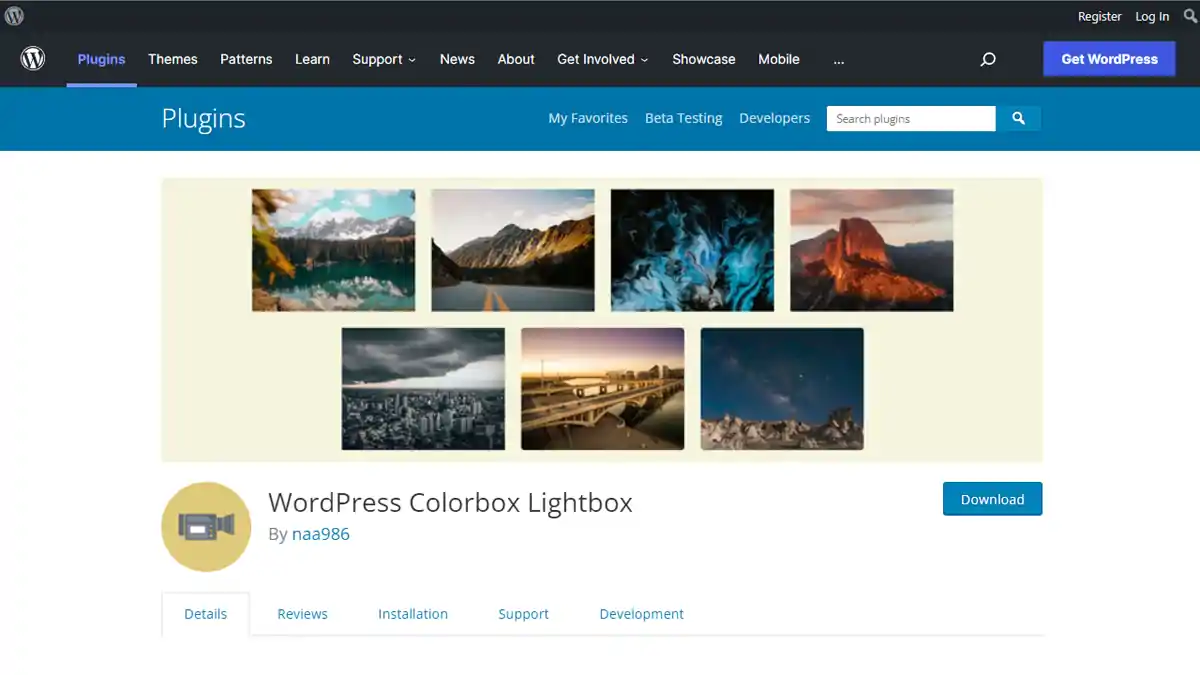Open the admin bar search magnifier icon
The width and height of the screenshot is (1200, 675).
click(x=1190, y=16)
